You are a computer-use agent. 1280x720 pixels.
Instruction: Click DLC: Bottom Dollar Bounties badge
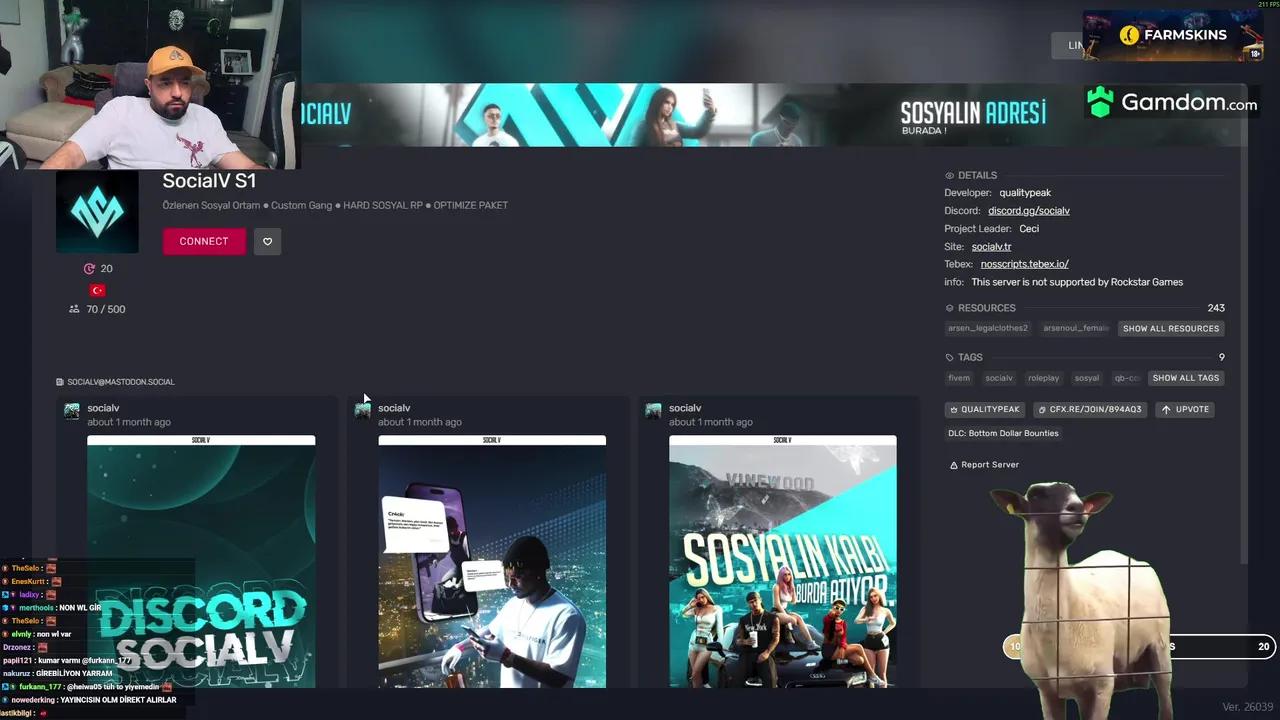tap(1003, 433)
